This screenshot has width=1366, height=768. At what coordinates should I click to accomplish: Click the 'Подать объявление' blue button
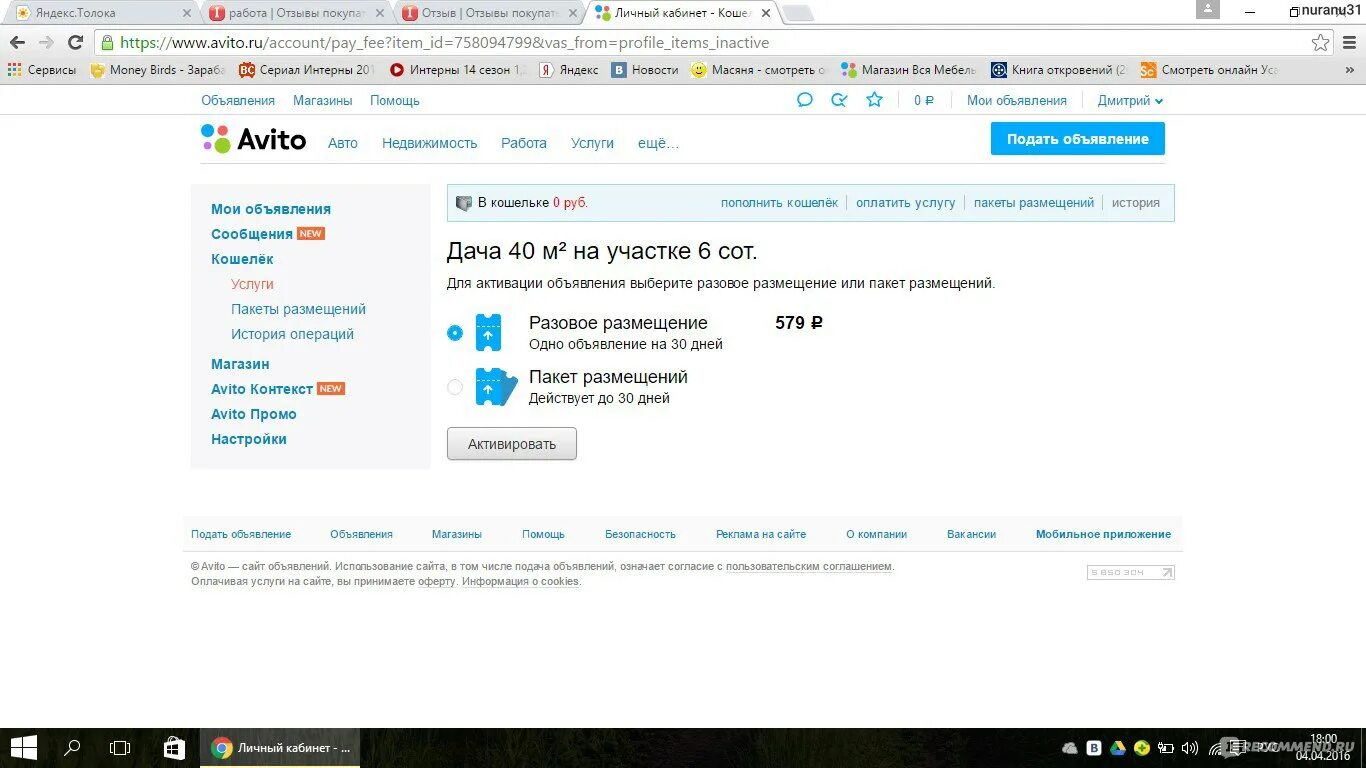[x=1077, y=139]
